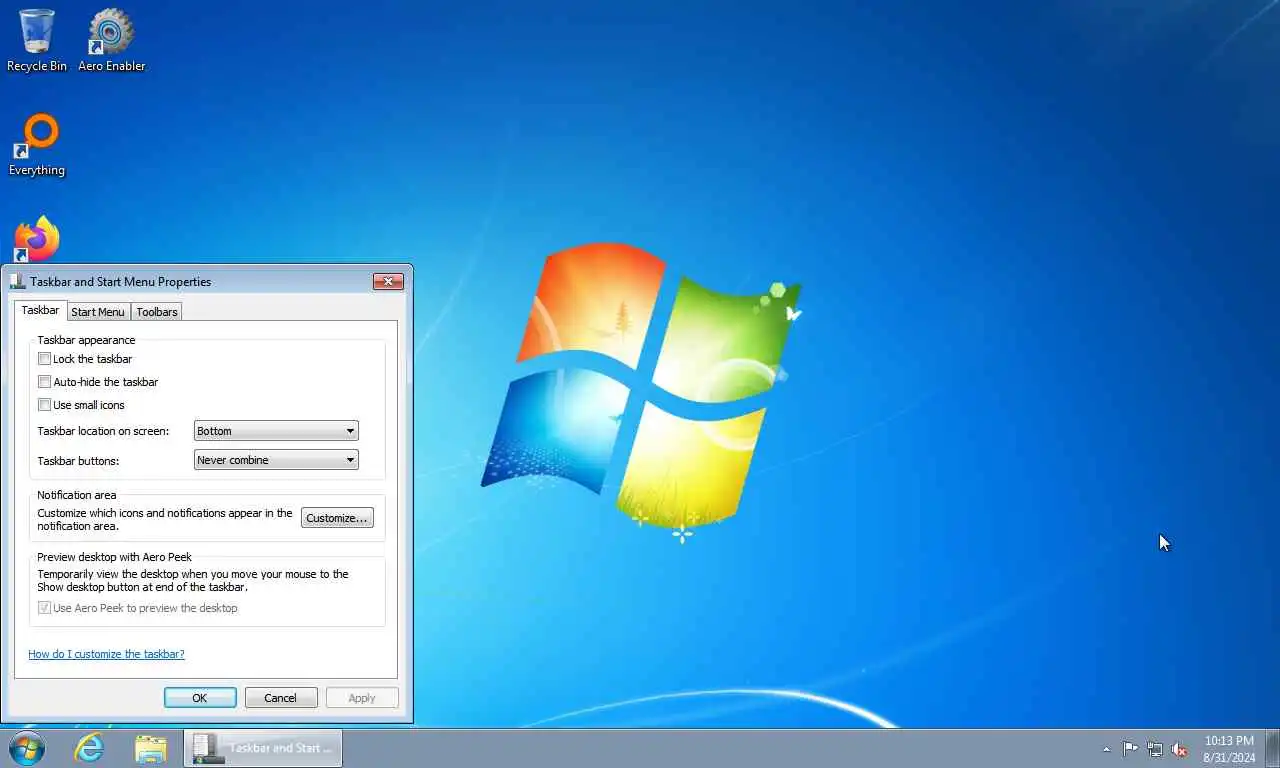Close the Taskbar and Start Menu Properties dialog
This screenshot has height=768, width=1280.
[x=388, y=281]
